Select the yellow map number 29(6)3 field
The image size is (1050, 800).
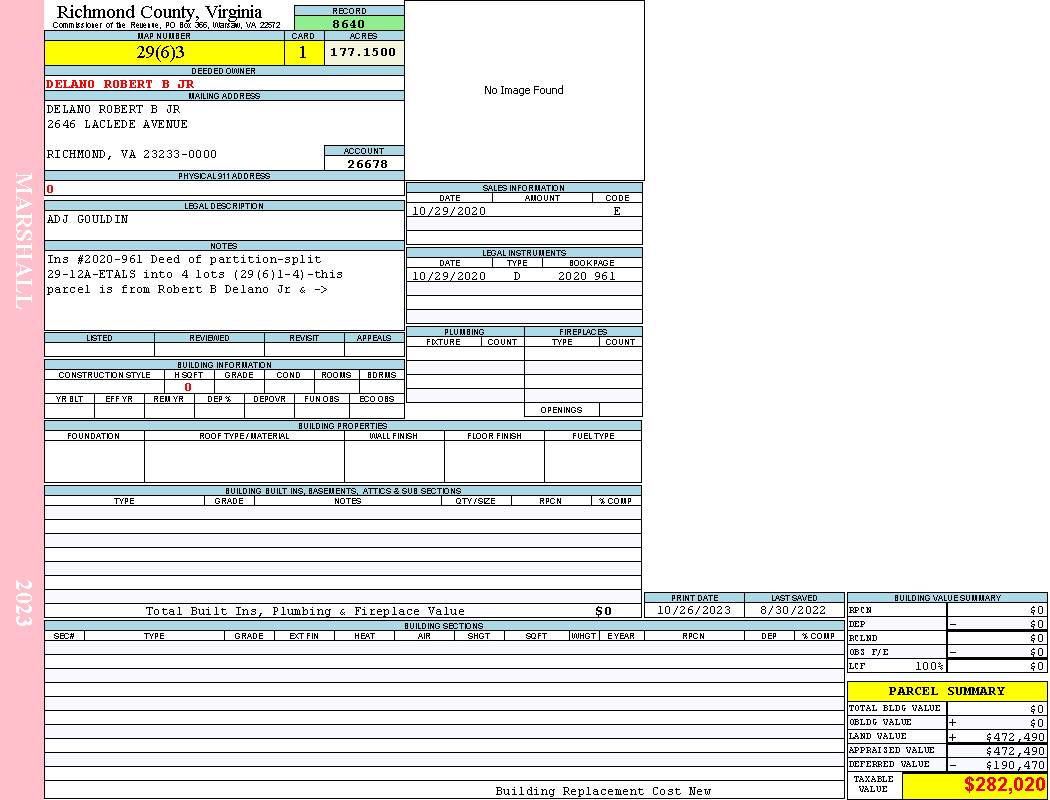tap(164, 53)
